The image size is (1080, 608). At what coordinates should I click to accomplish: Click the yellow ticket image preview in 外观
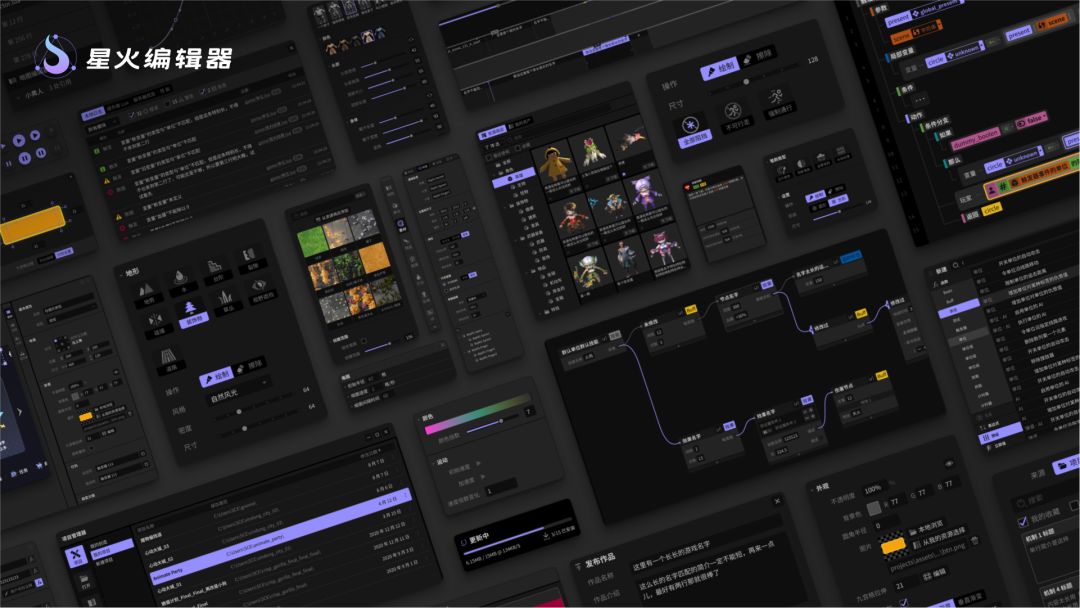click(x=893, y=545)
